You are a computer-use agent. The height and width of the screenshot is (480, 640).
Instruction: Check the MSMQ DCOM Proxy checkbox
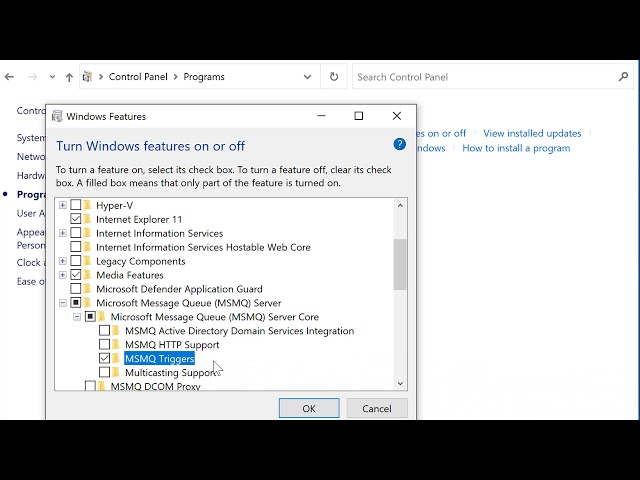click(x=90, y=386)
